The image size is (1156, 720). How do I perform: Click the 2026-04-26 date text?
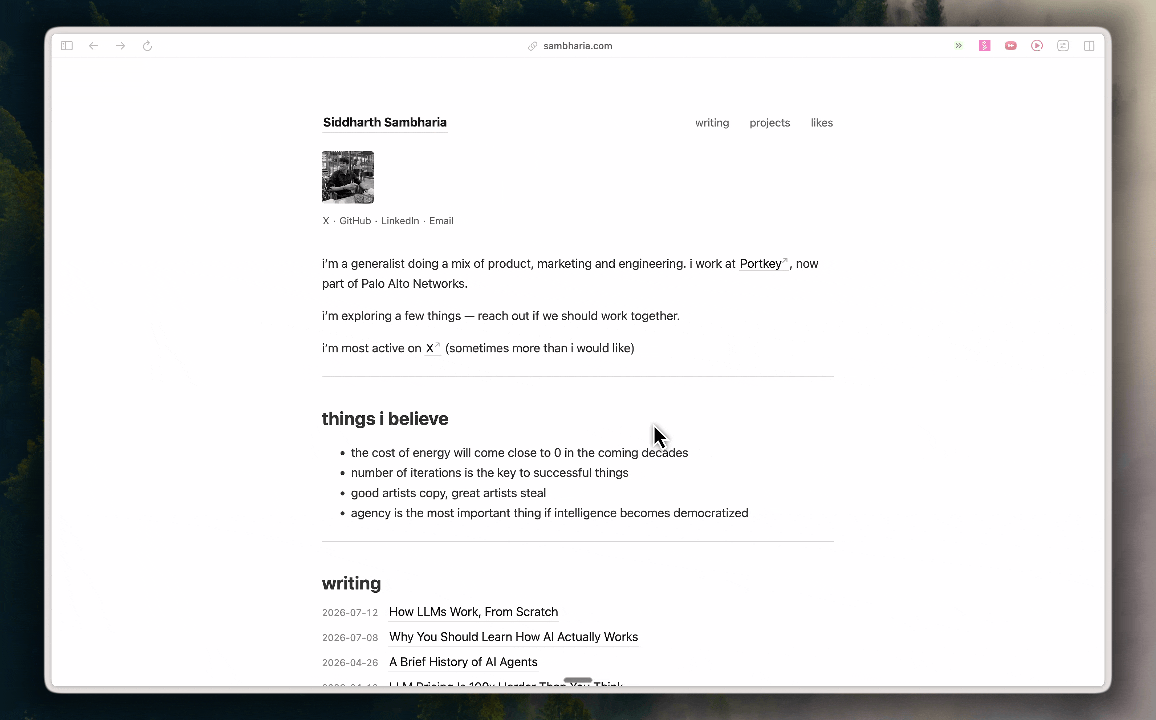350,663
